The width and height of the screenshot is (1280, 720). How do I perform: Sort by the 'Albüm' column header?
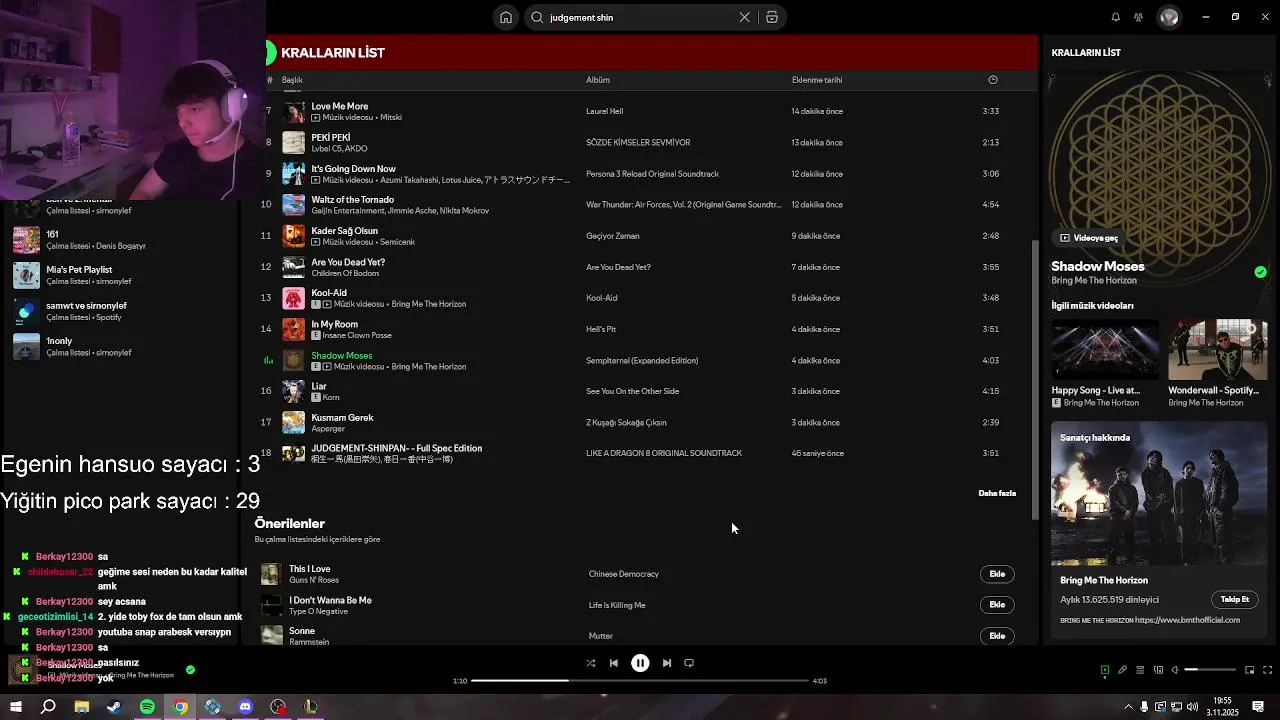[x=598, y=80]
